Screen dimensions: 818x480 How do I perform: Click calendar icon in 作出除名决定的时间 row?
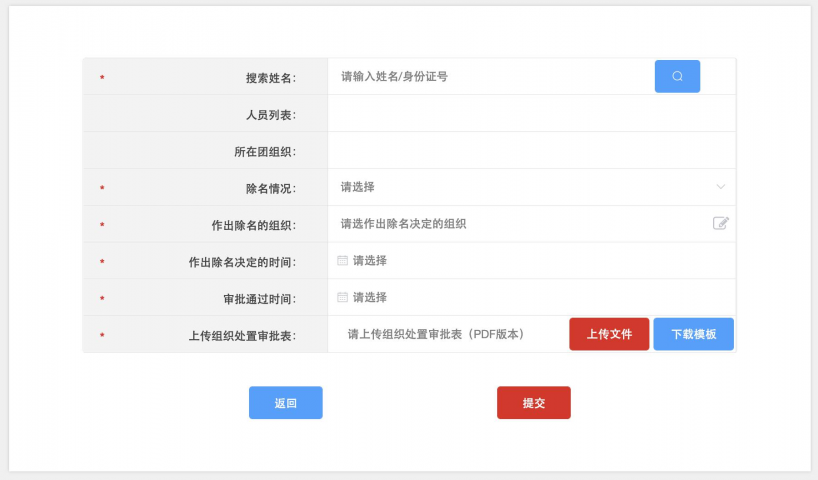pyautogui.click(x=342, y=260)
